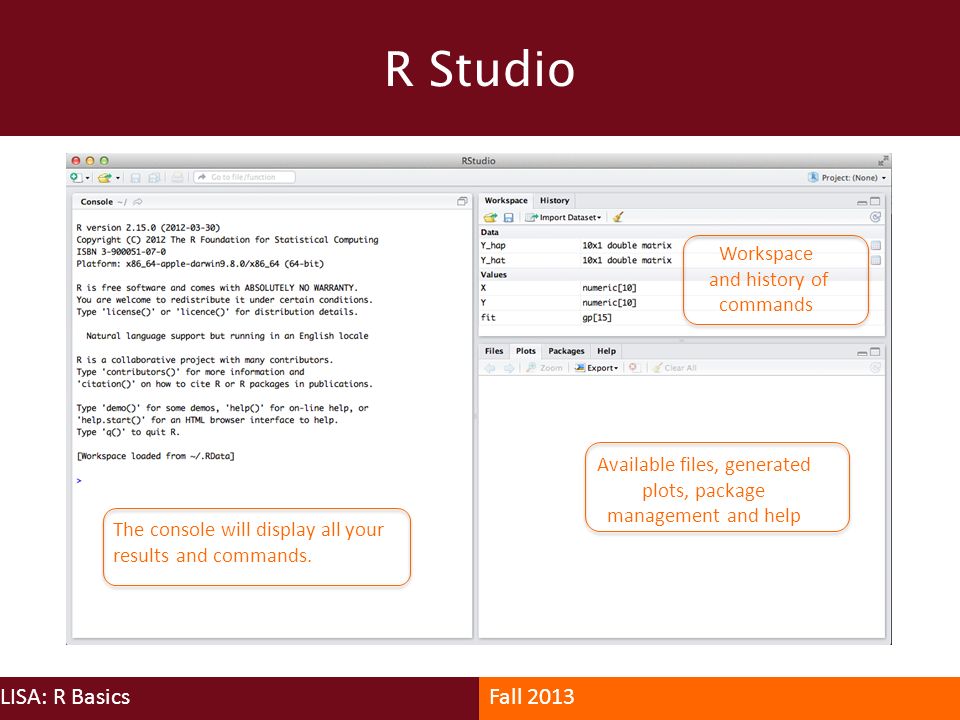Click the grid view icon for Y_hat
This screenshot has height=720, width=960.
point(876,260)
